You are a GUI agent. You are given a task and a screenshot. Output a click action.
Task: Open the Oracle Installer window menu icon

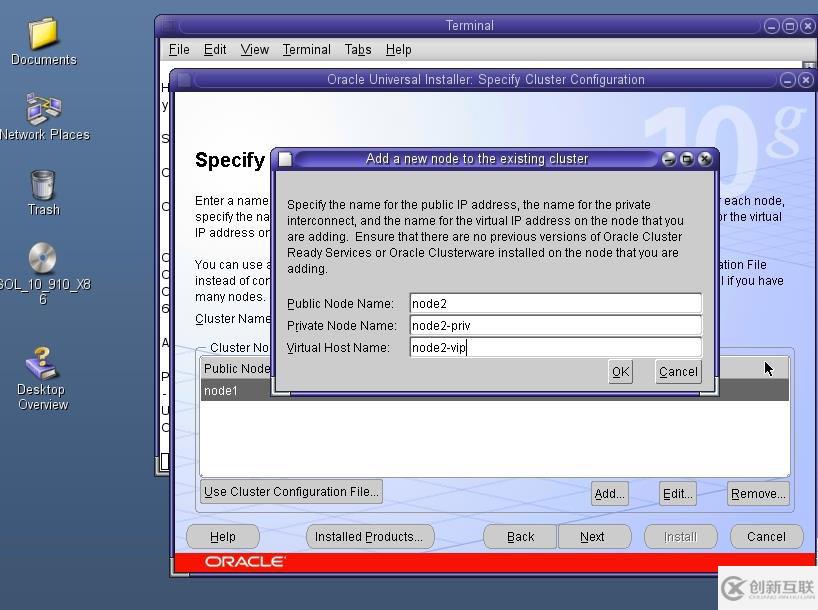[184, 80]
